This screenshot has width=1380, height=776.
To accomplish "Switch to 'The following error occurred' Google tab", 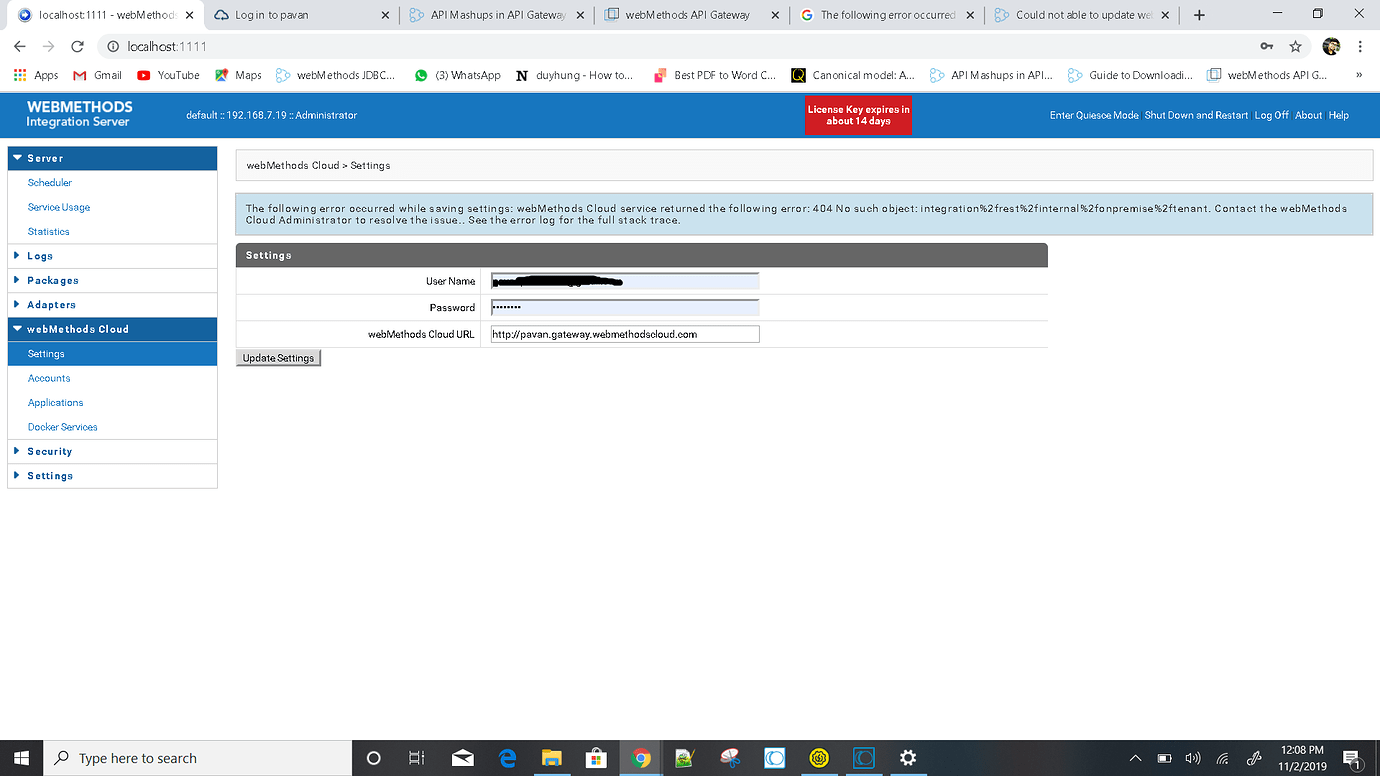I will [886, 15].
